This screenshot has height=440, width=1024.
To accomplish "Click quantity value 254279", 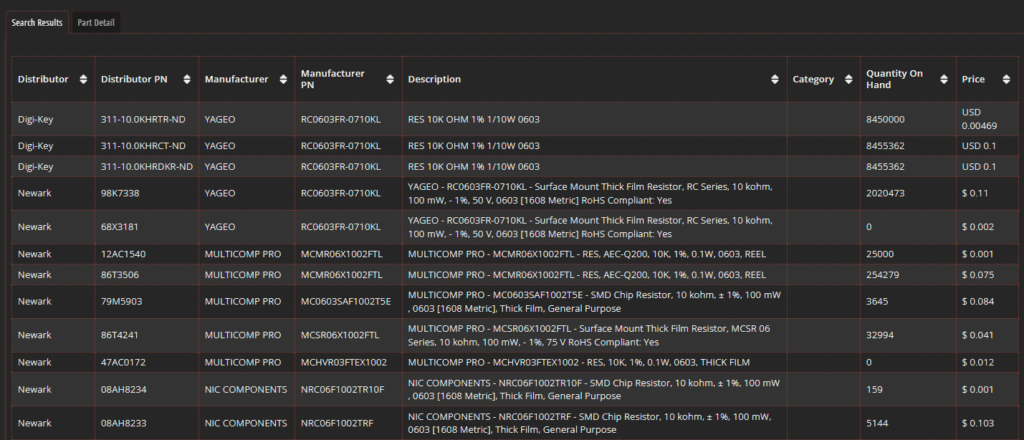I will 882,275.
